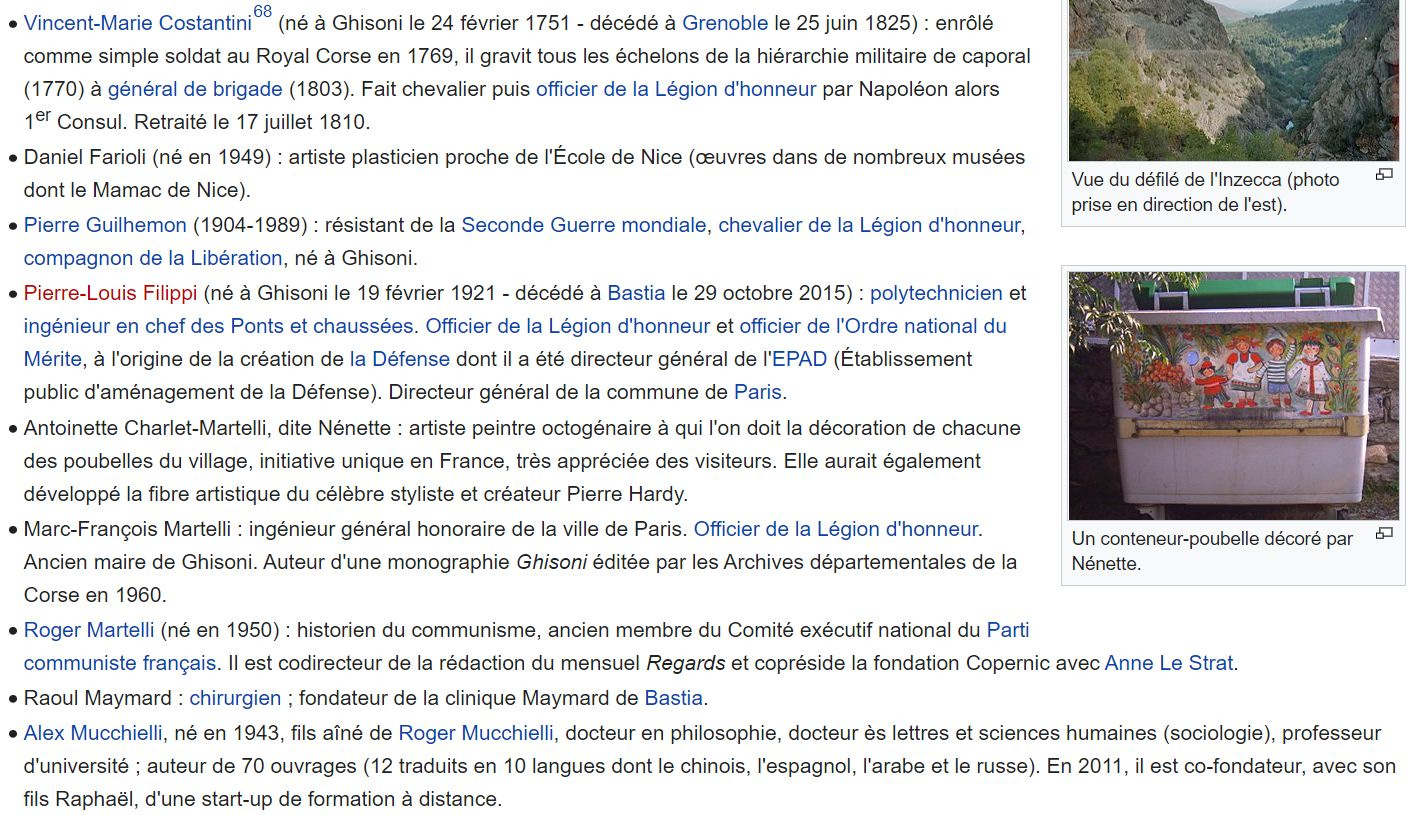Open the chirurgien link
This screenshot has width=1410, height=815.
[237, 698]
